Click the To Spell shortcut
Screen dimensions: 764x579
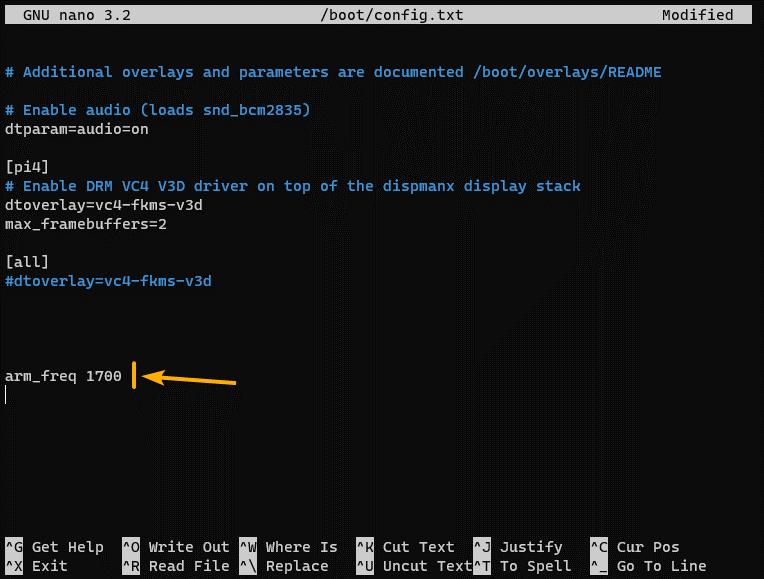535,566
